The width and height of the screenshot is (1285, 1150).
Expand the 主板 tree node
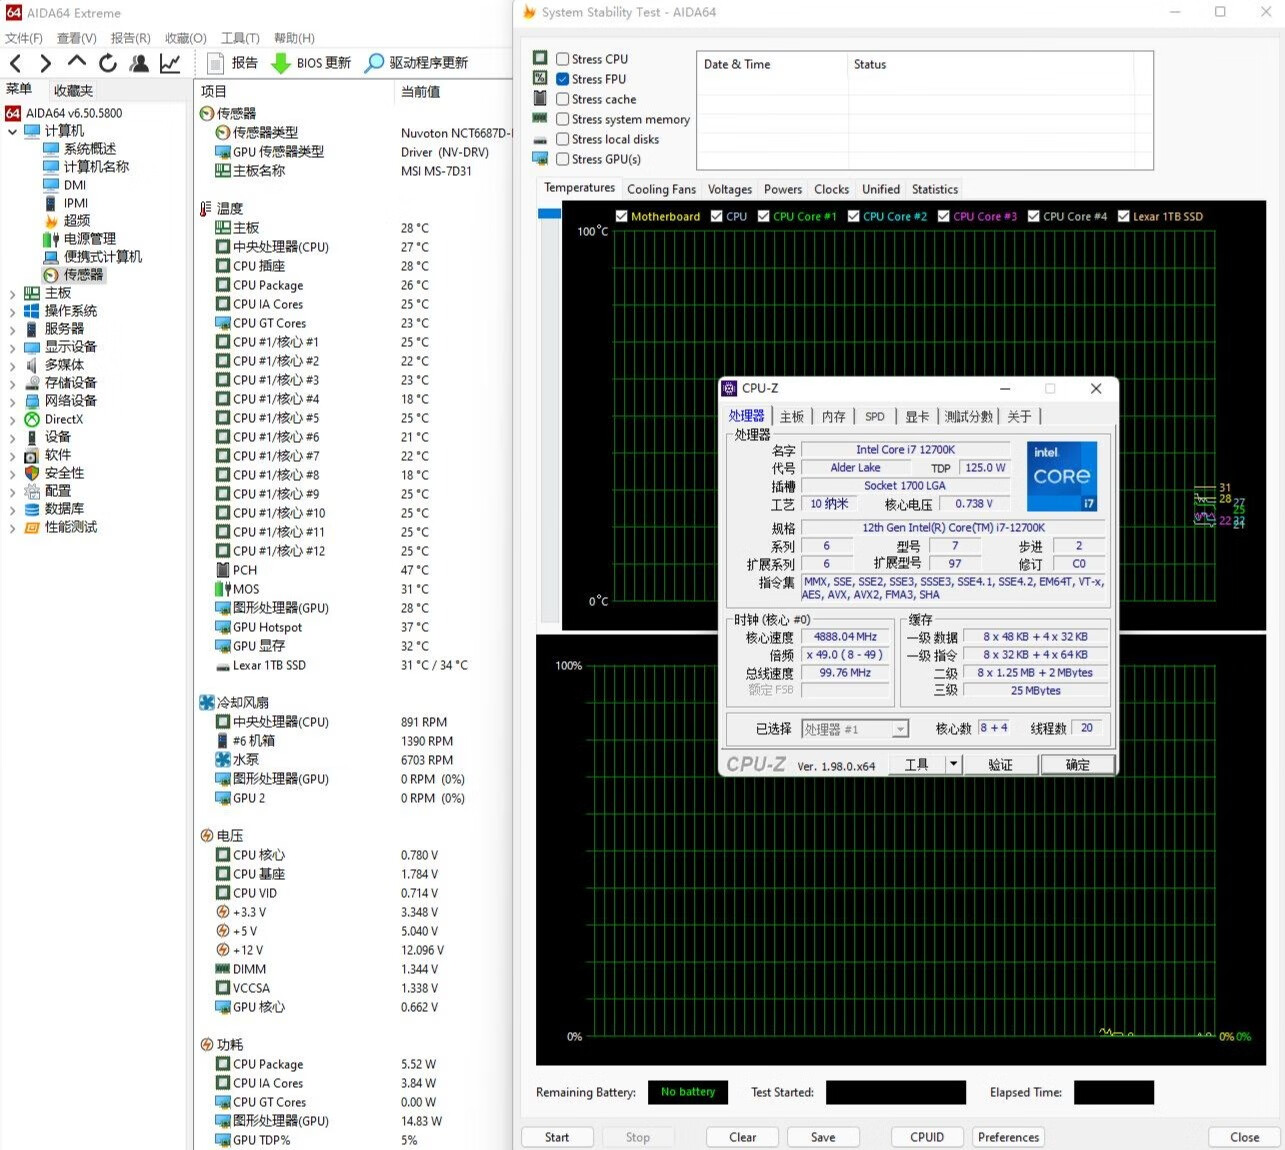coord(12,294)
